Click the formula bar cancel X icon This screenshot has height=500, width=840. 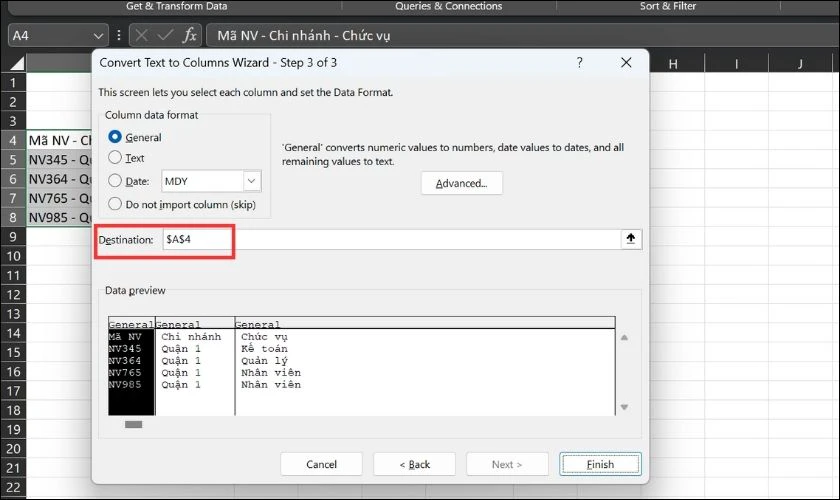142,35
